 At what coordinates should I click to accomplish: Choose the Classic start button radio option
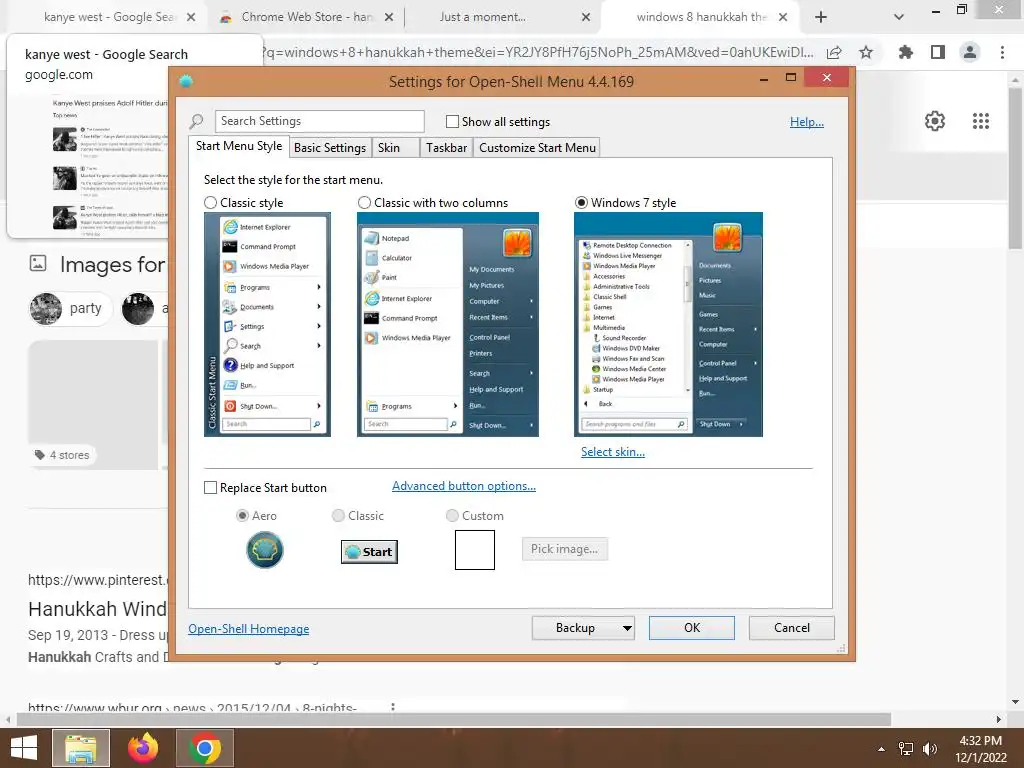point(338,516)
